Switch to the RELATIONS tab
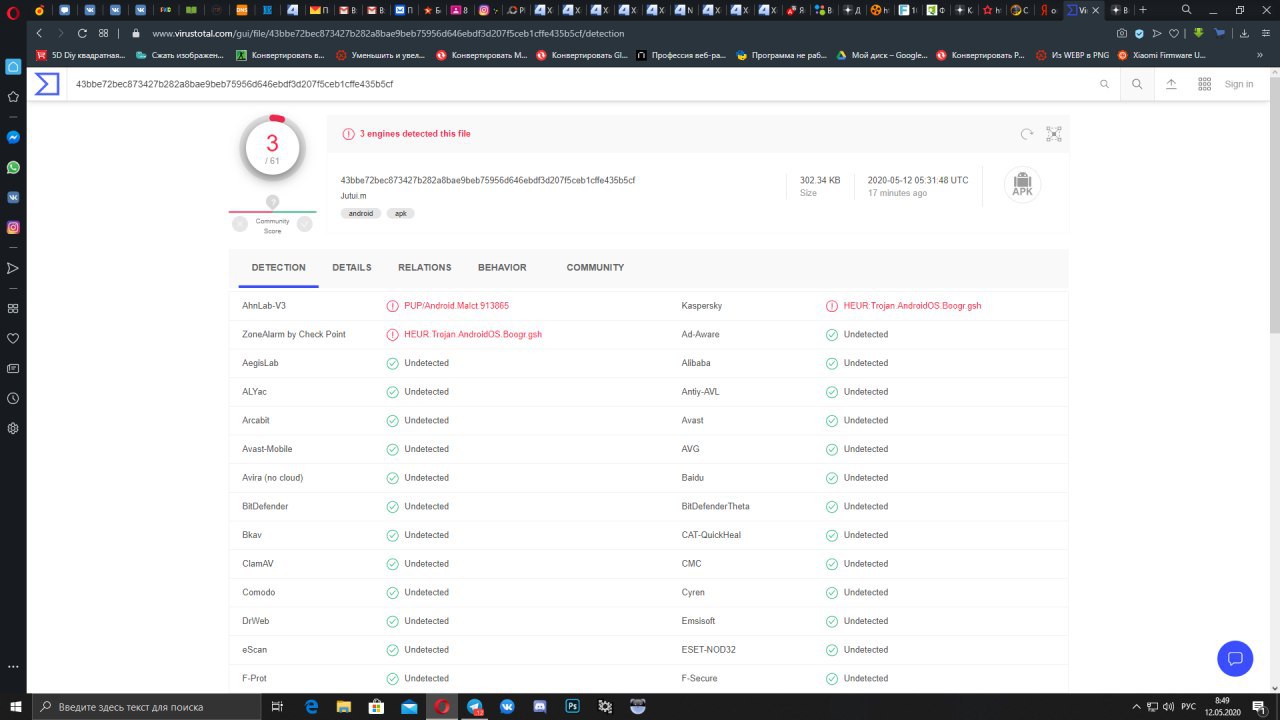Viewport: 1280px width, 720px height. coord(425,268)
